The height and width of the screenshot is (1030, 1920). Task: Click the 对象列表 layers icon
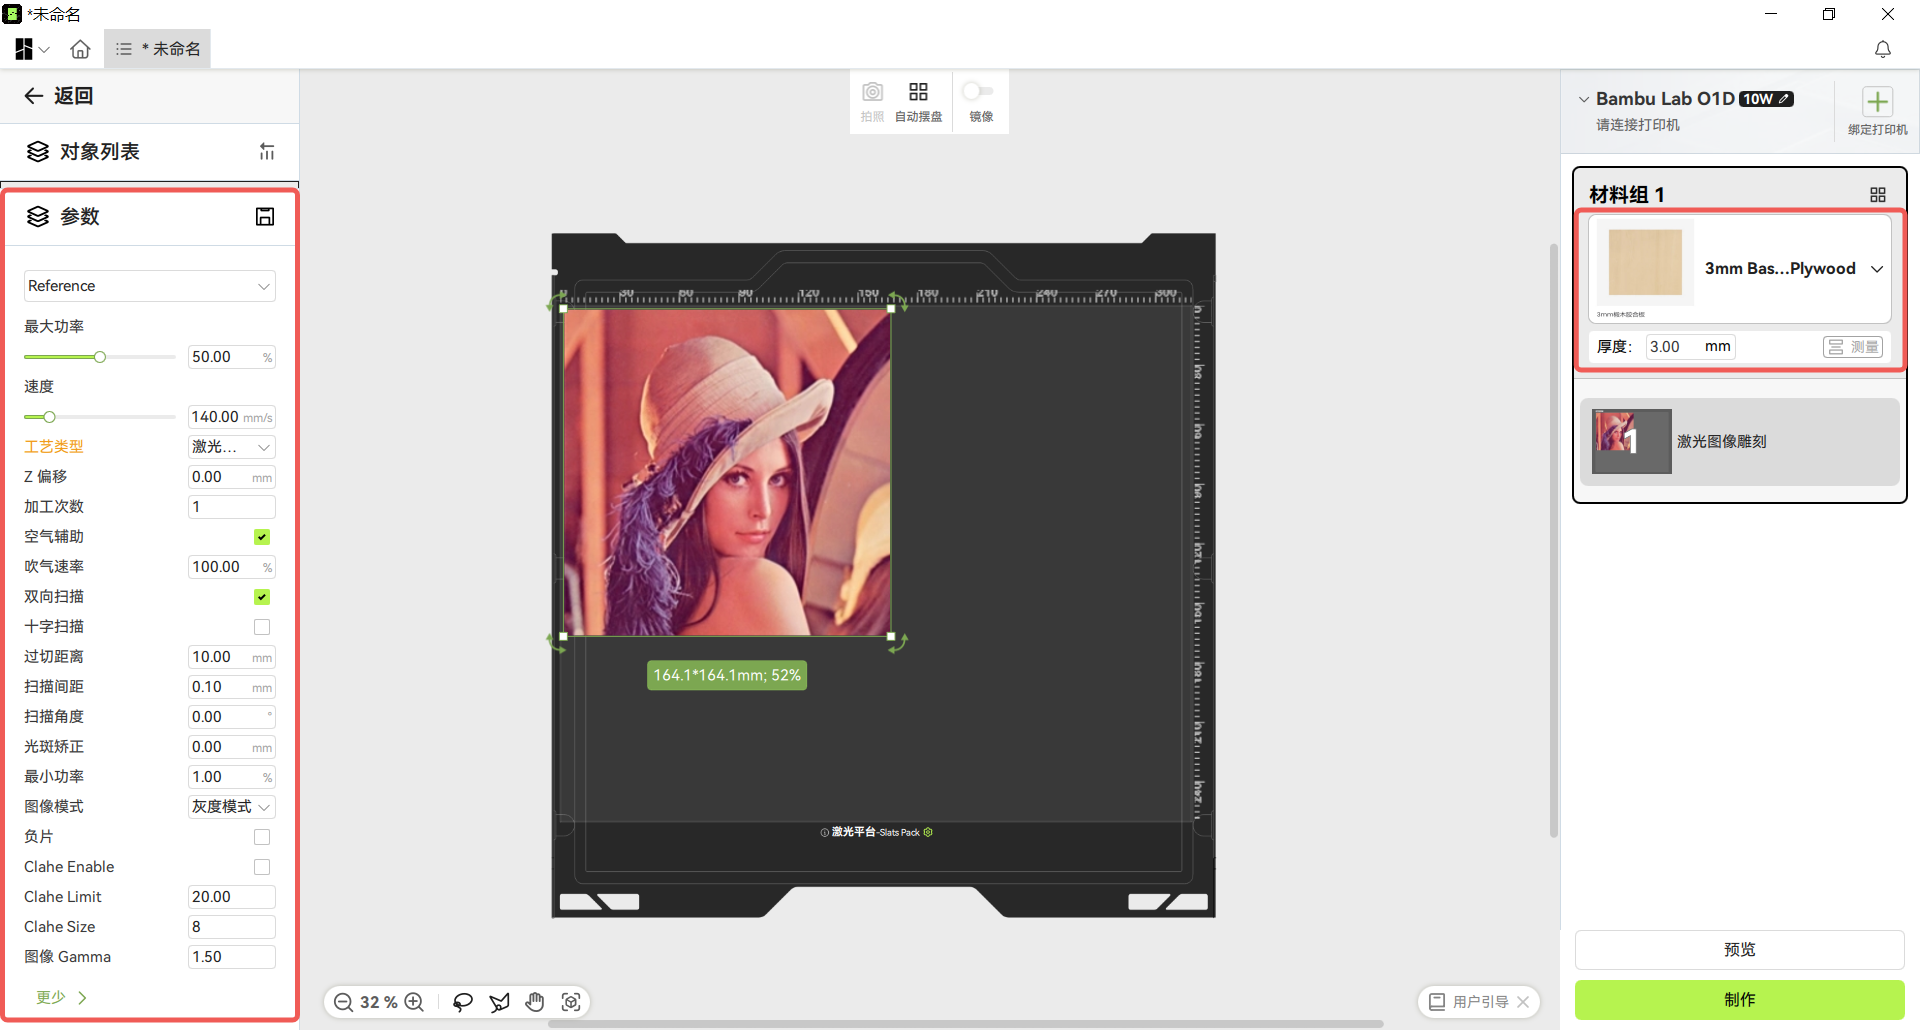(x=38, y=152)
